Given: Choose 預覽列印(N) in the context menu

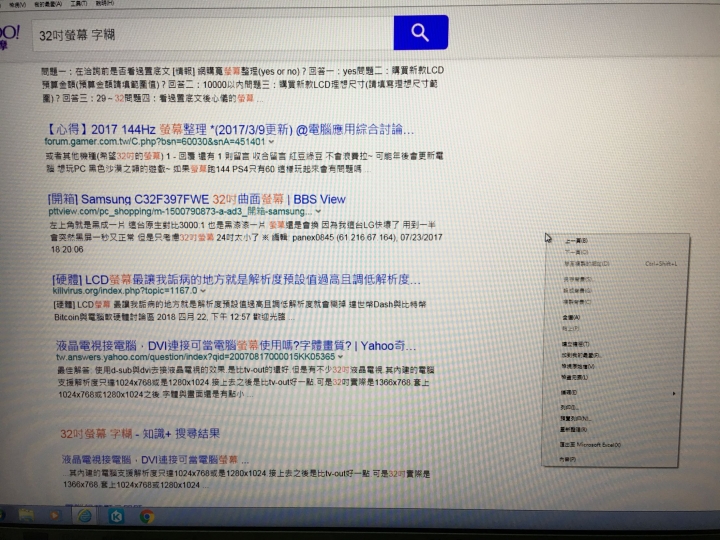Looking at the screenshot, I should point(575,418).
